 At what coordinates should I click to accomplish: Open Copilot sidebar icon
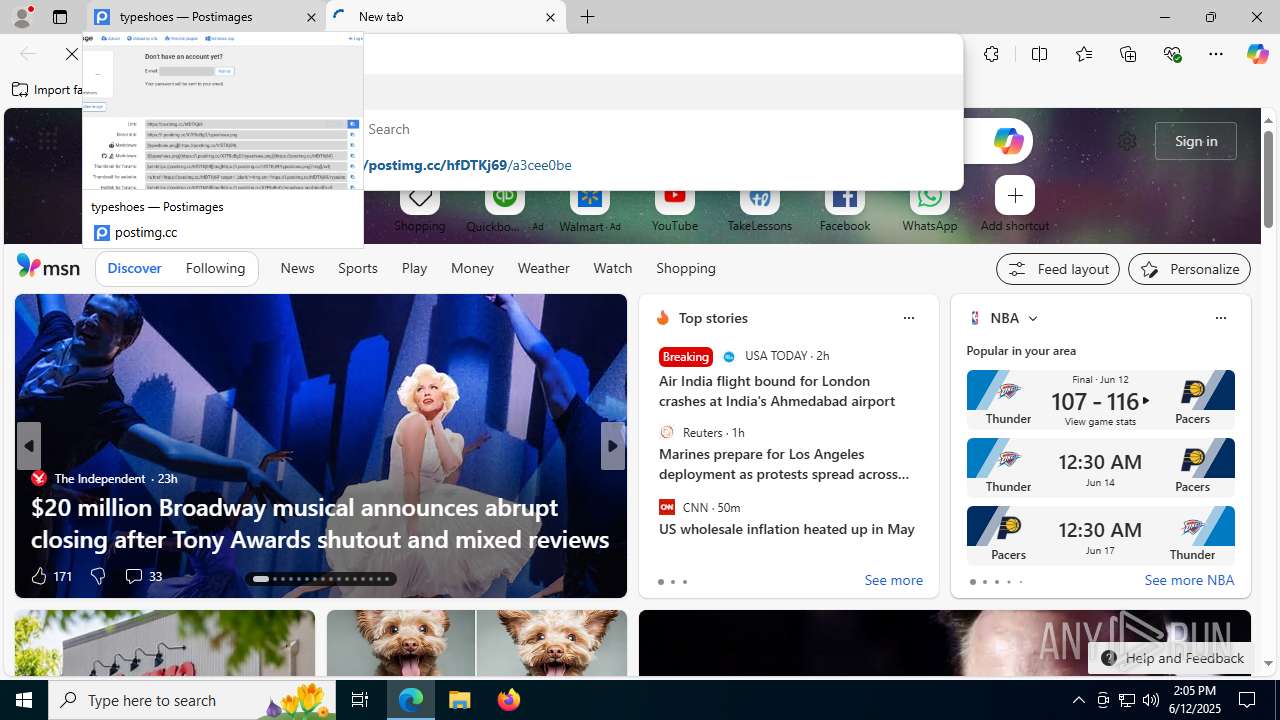pos(1257,54)
